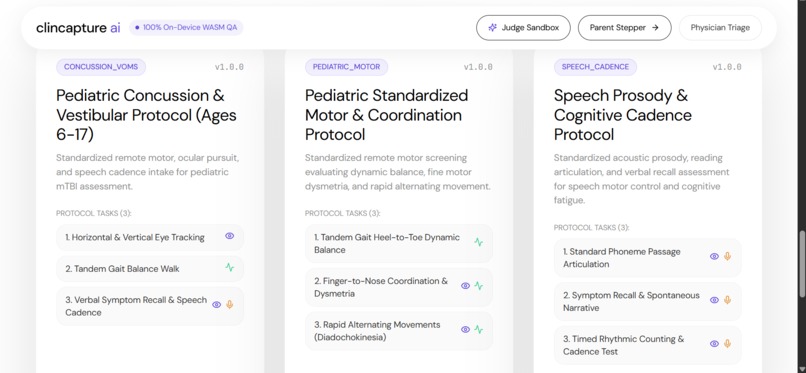
Task: Click the eye icon on Finger-to-Nose Coordination row
Action: click(x=465, y=286)
